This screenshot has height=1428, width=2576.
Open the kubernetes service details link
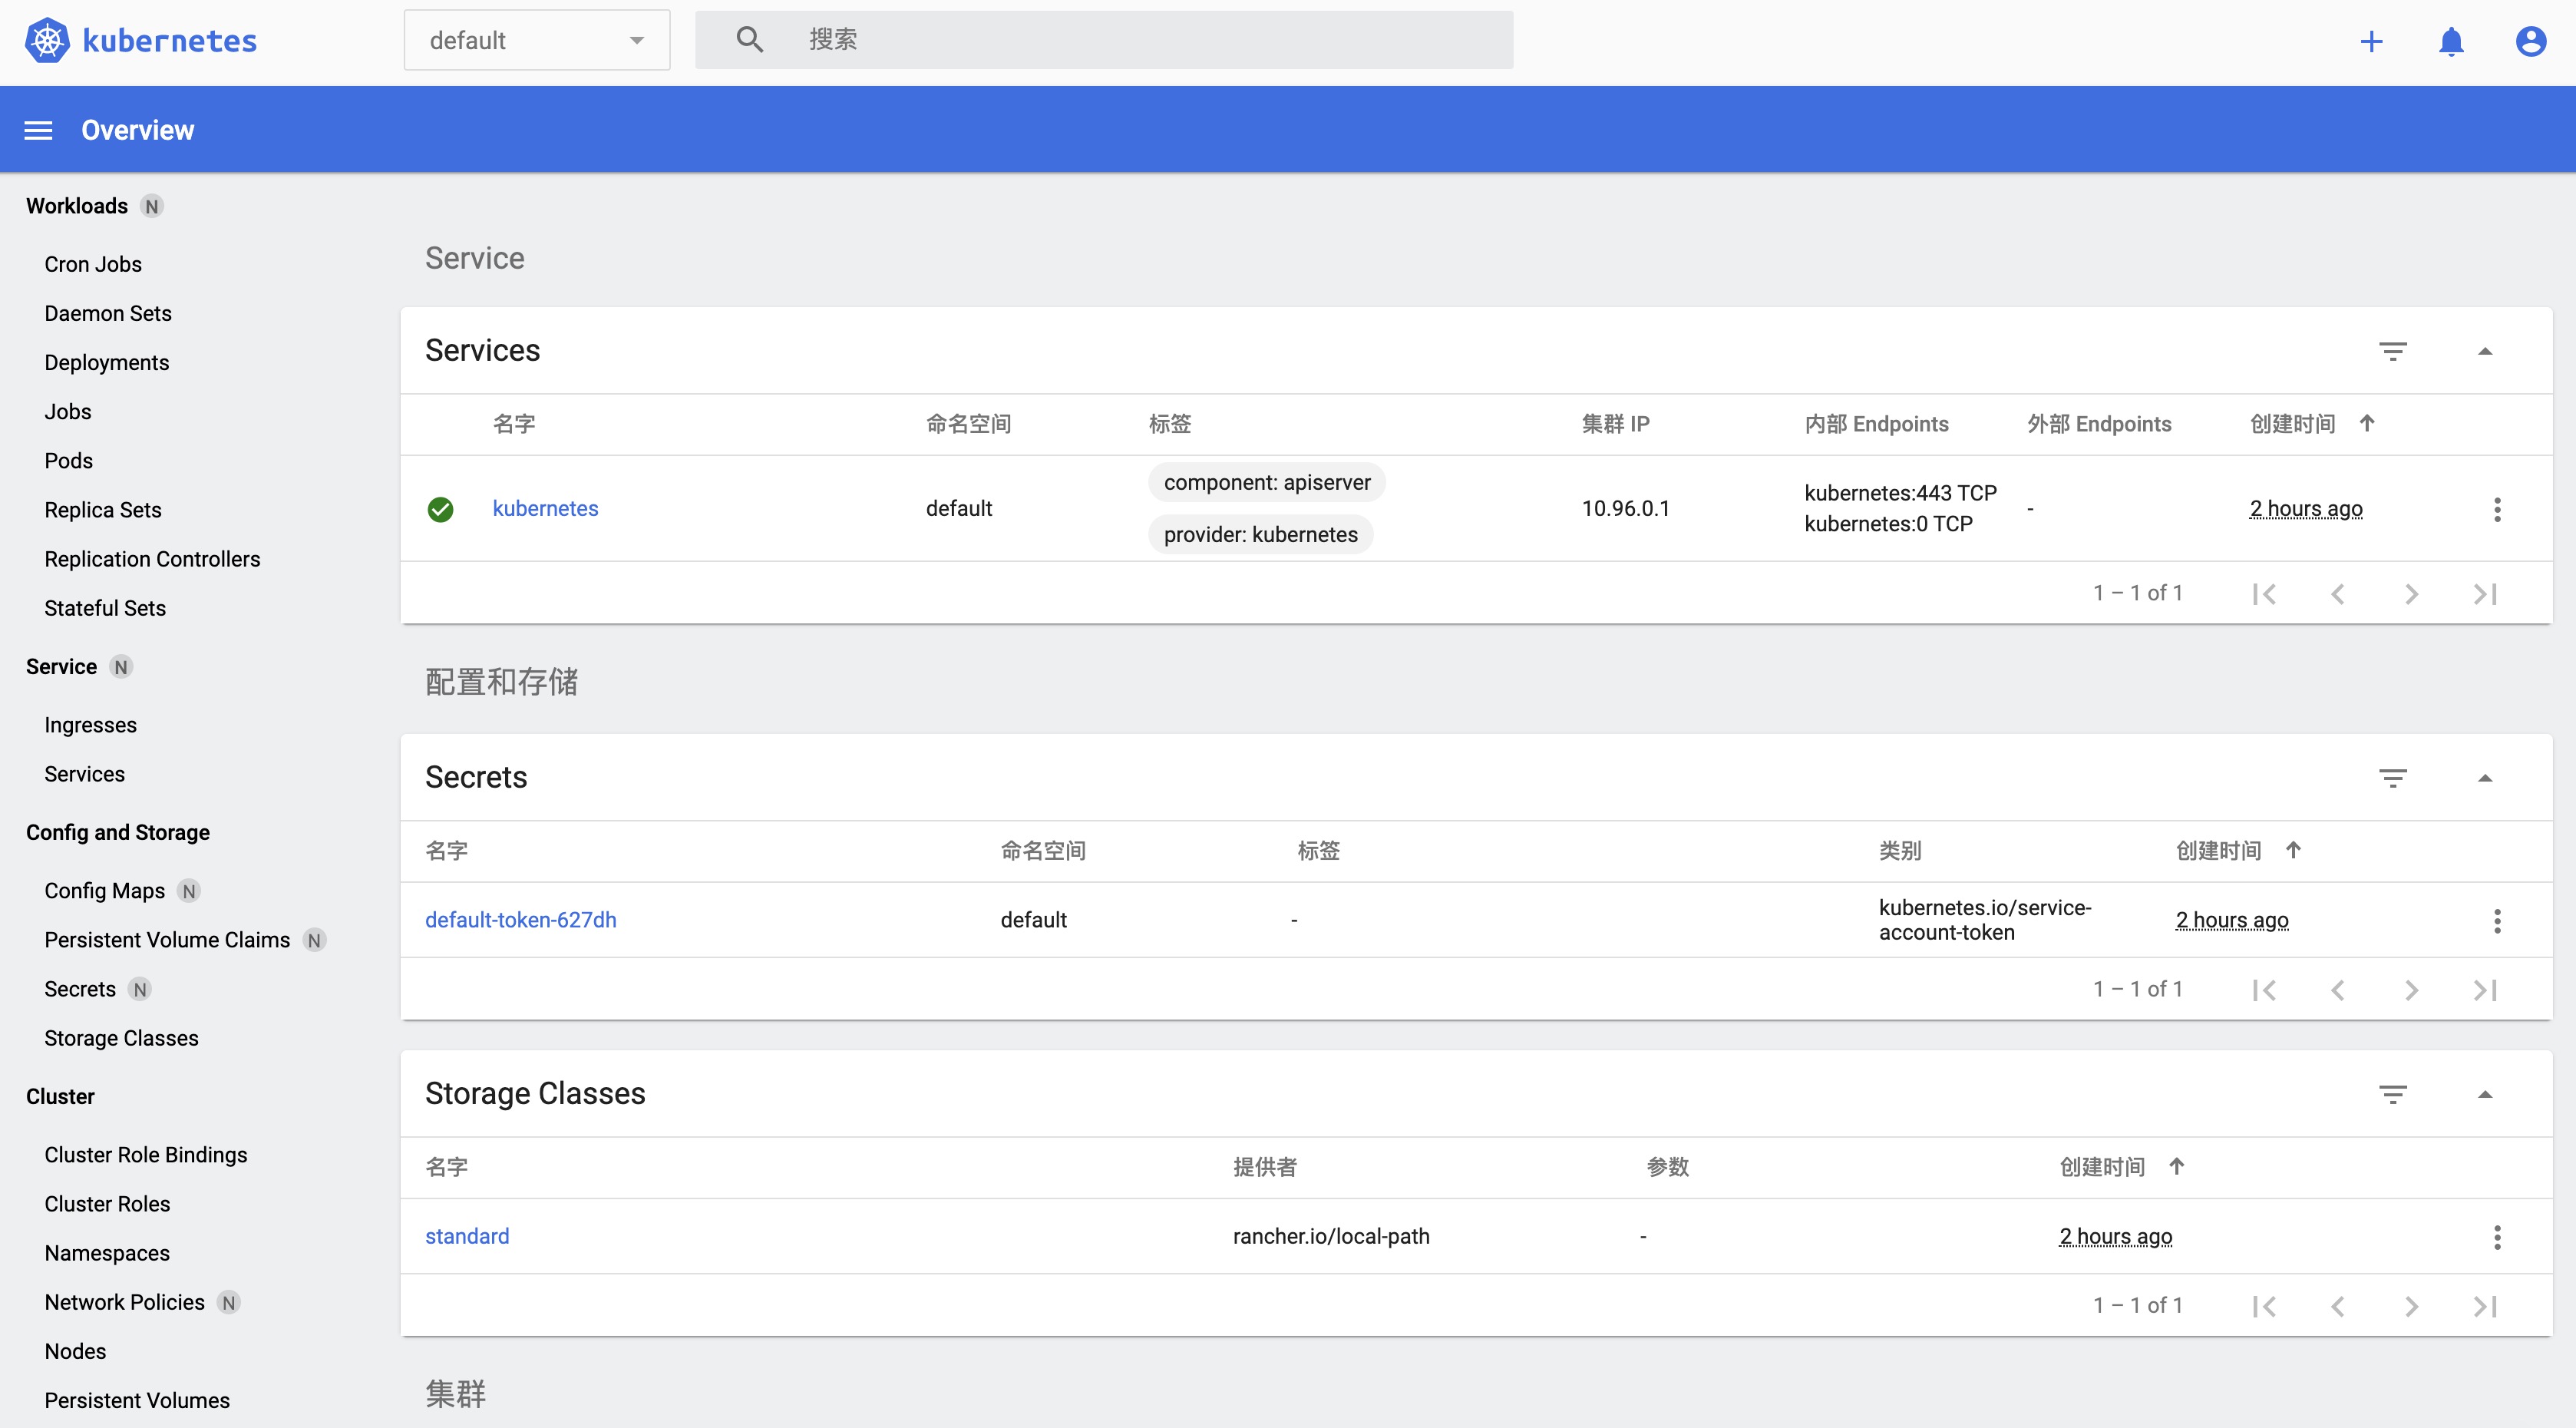coord(545,508)
